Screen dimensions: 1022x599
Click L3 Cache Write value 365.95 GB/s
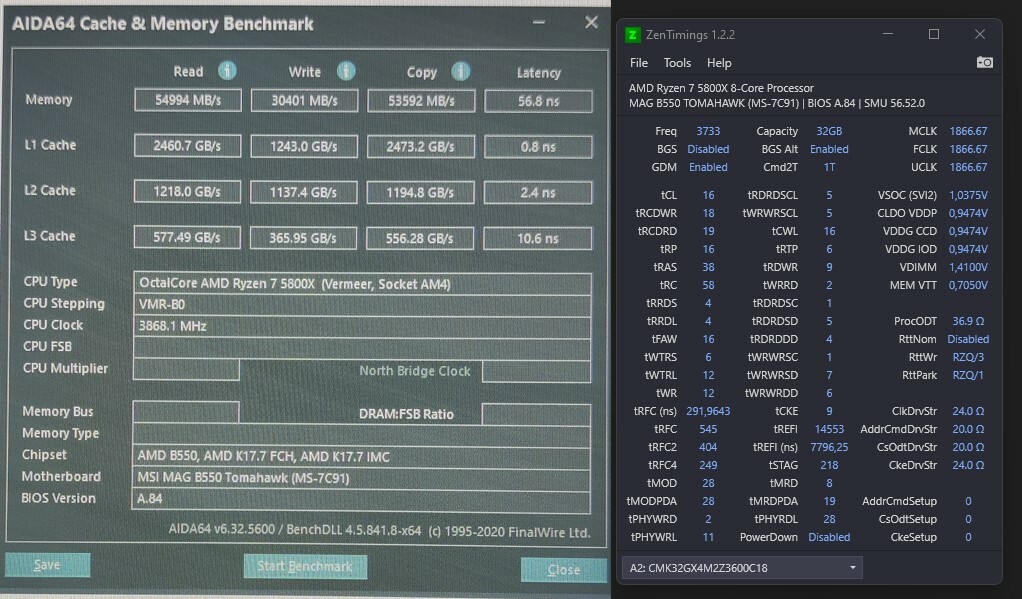tap(303, 238)
